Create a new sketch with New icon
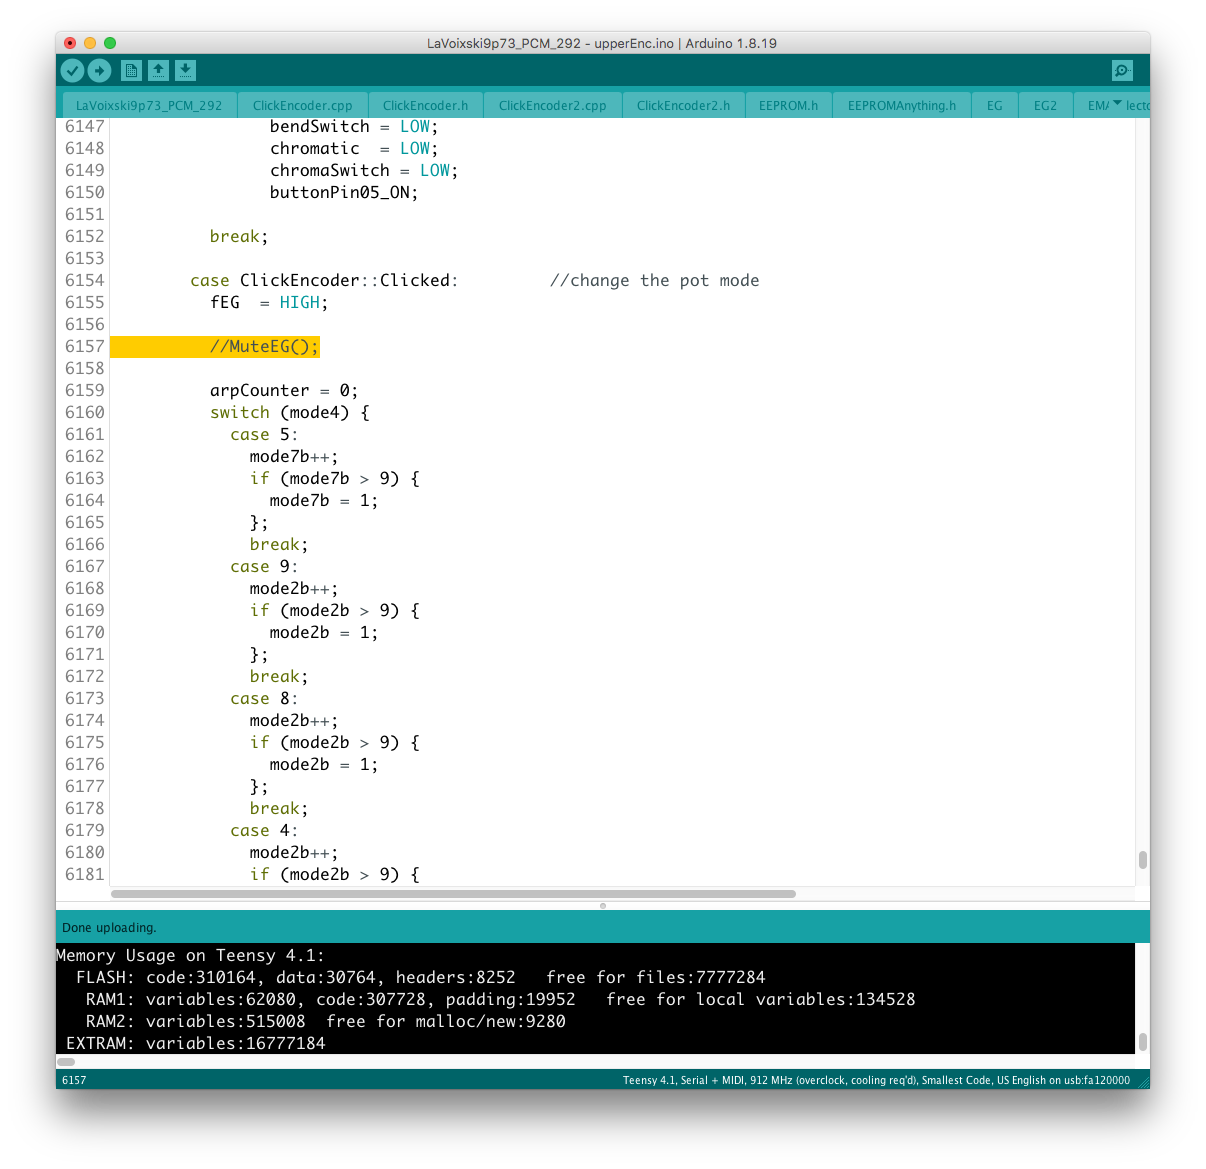 [131, 70]
